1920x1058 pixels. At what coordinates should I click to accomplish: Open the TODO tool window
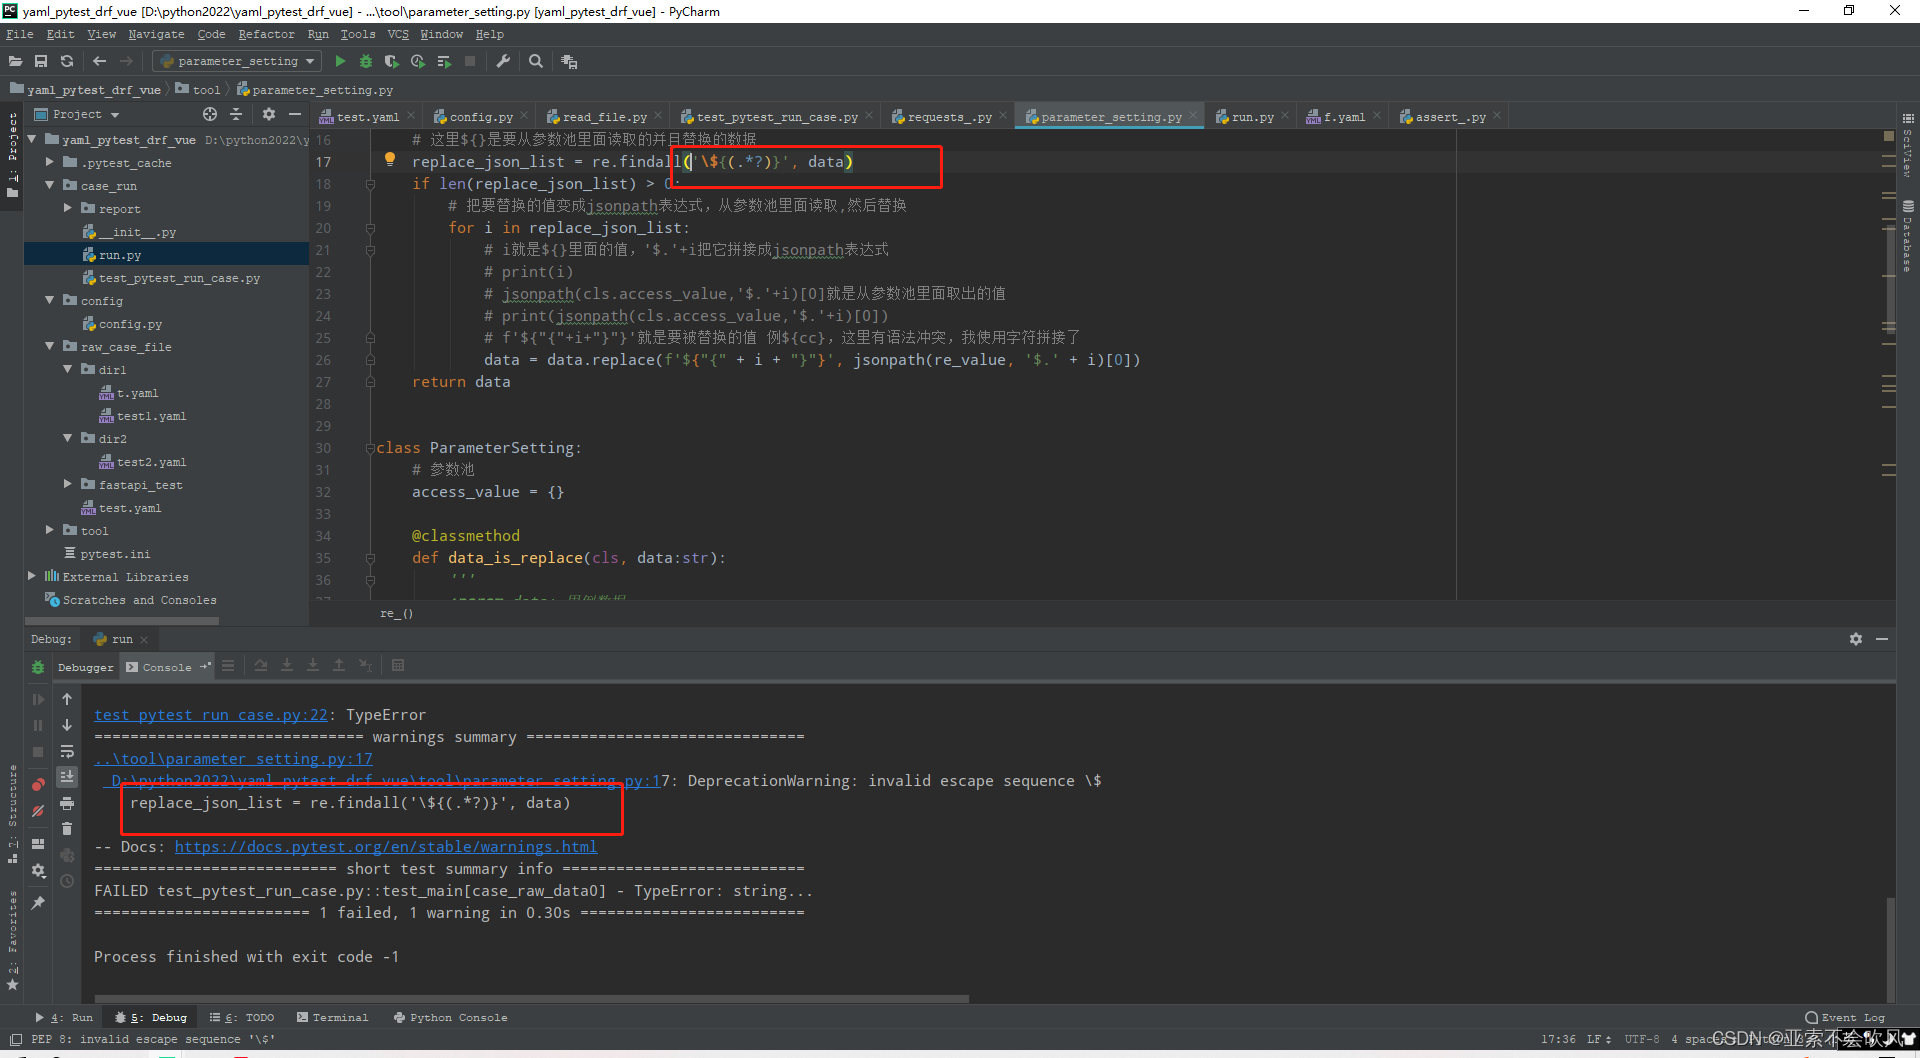(242, 1017)
